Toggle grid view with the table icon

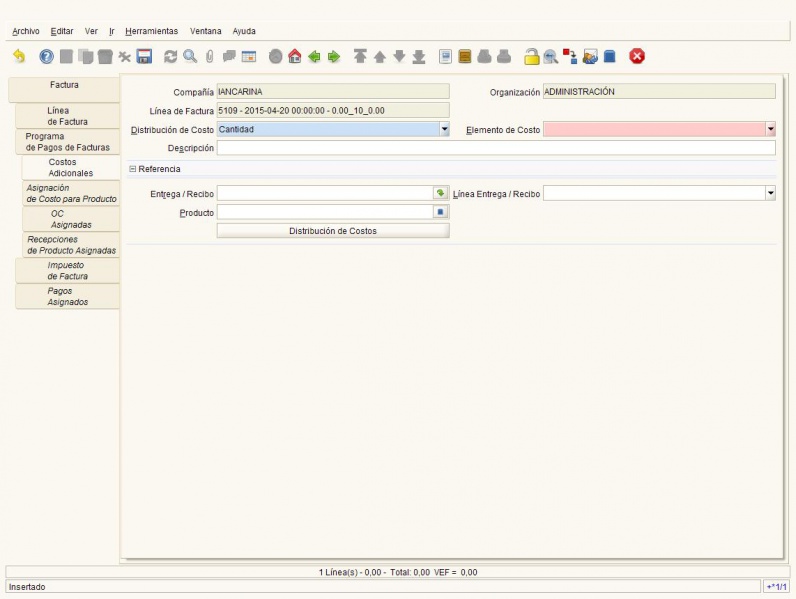click(x=249, y=56)
